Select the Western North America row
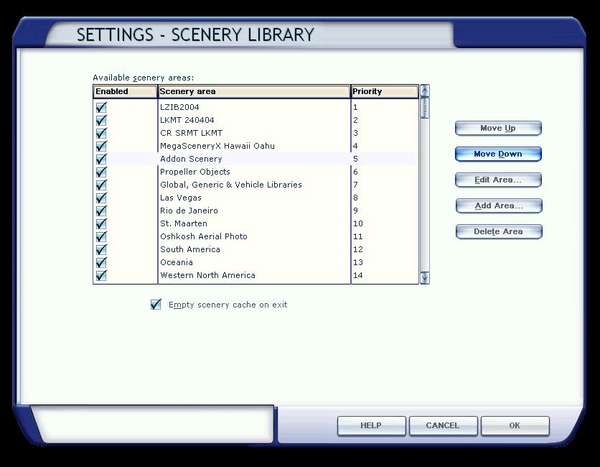This screenshot has width=600, height=467. tap(256, 275)
